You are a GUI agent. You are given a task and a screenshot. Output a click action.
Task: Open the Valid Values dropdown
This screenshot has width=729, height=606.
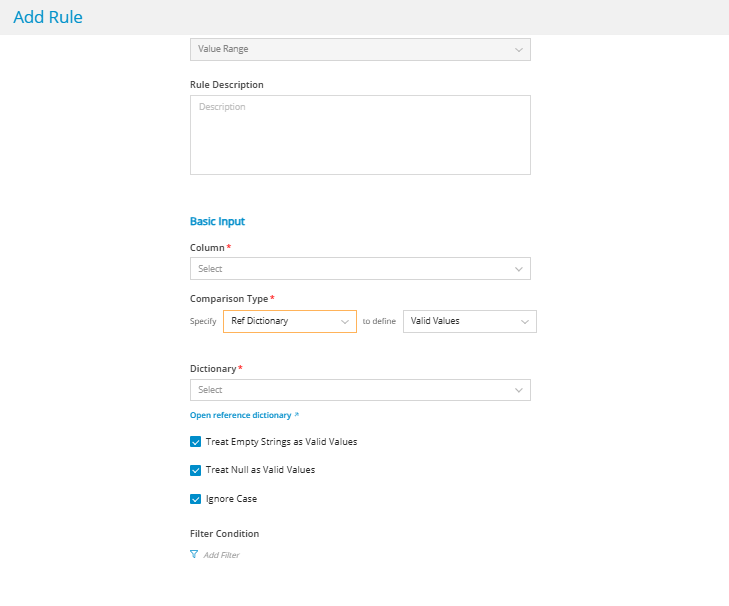pos(460,321)
